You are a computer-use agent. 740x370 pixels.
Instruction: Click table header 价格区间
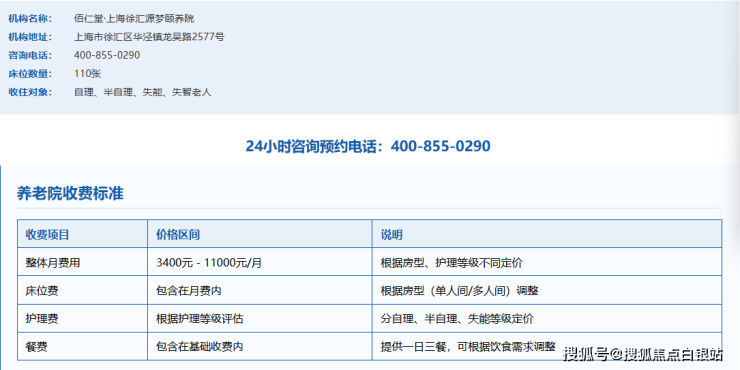click(x=178, y=235)
